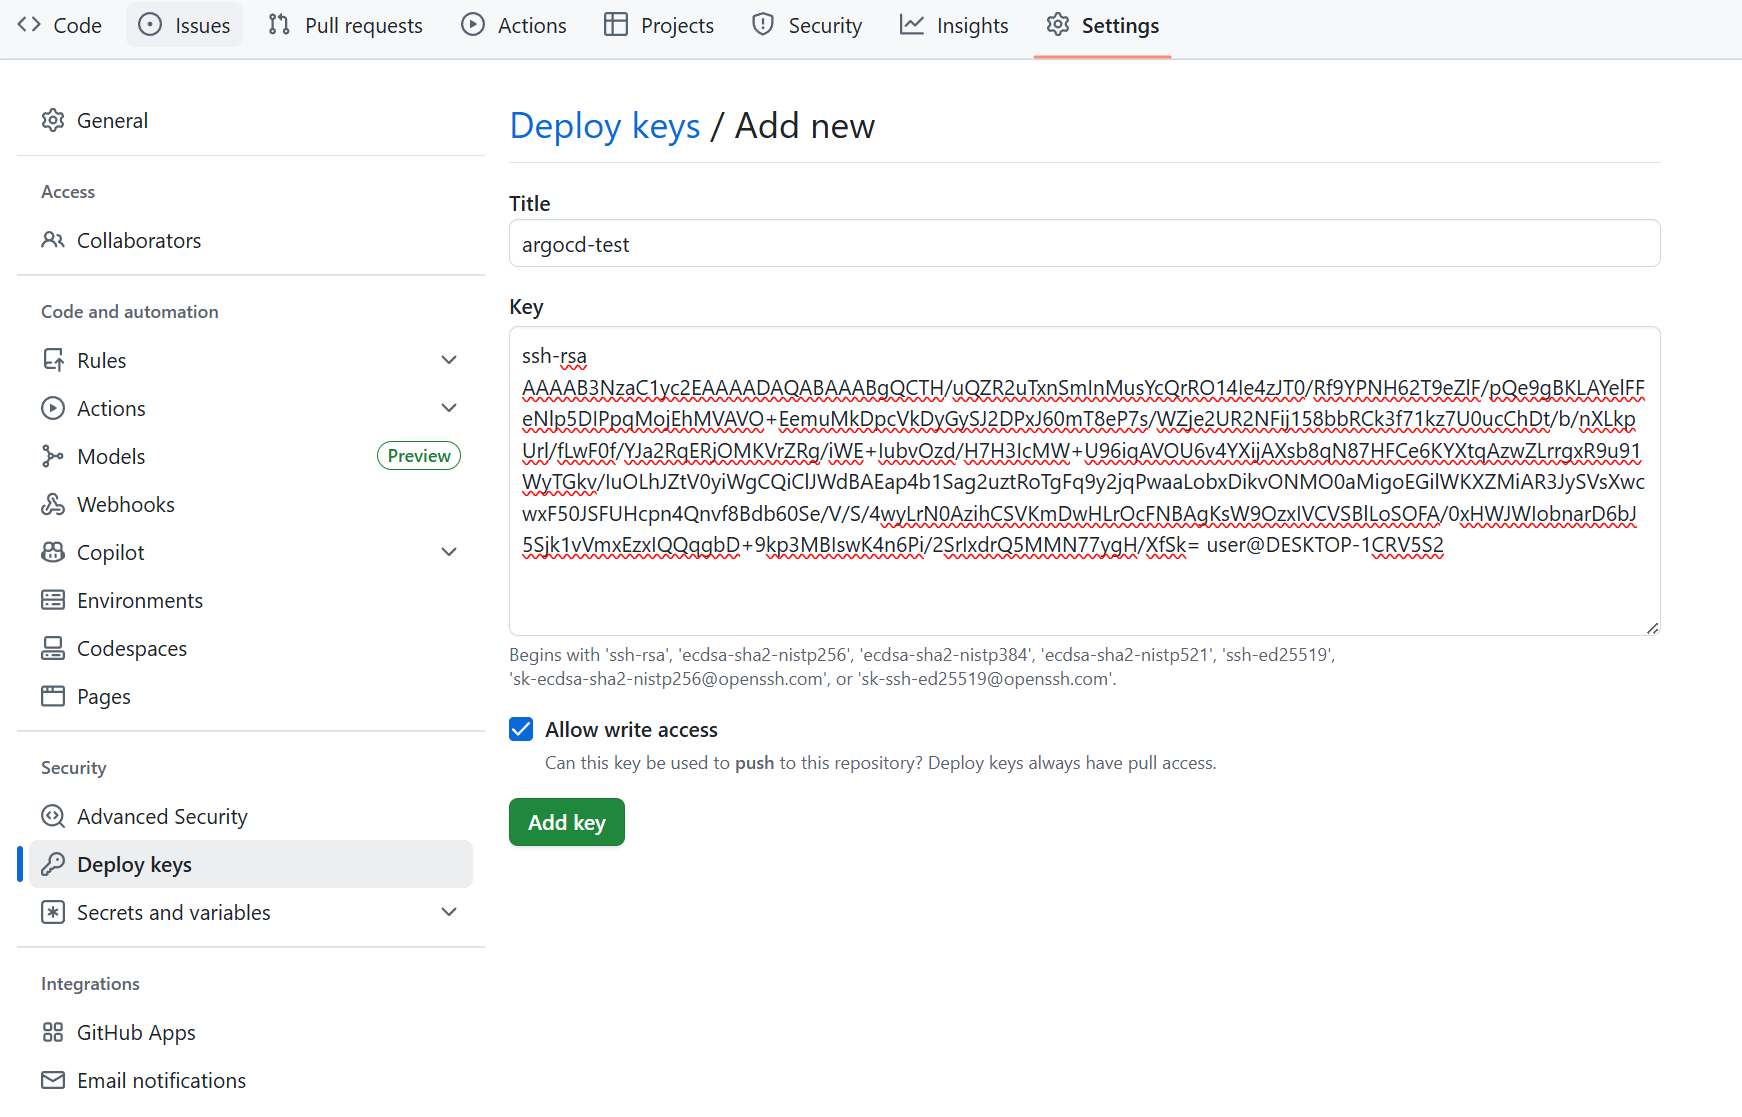1742x1117 pixels.
Task: Open General settings in sidebar
Action: click(x=251, y=121)
